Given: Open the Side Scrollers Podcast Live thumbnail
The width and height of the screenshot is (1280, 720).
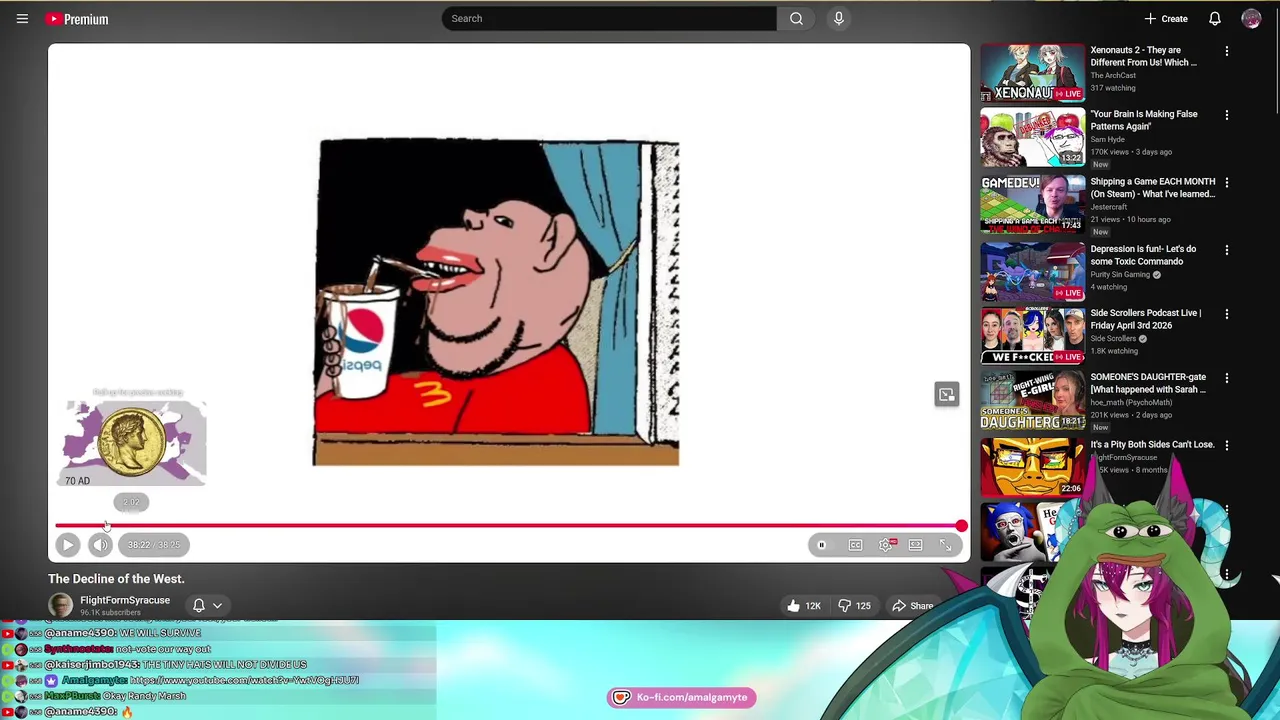Looking at the screenshot, I should pyautogui.click(x=1032, y=336).
